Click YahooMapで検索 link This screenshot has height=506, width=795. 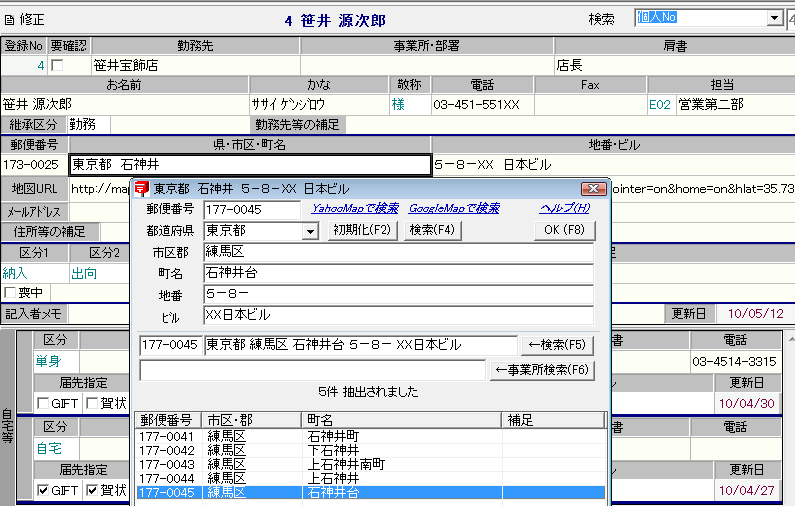[x=355, y=208]
